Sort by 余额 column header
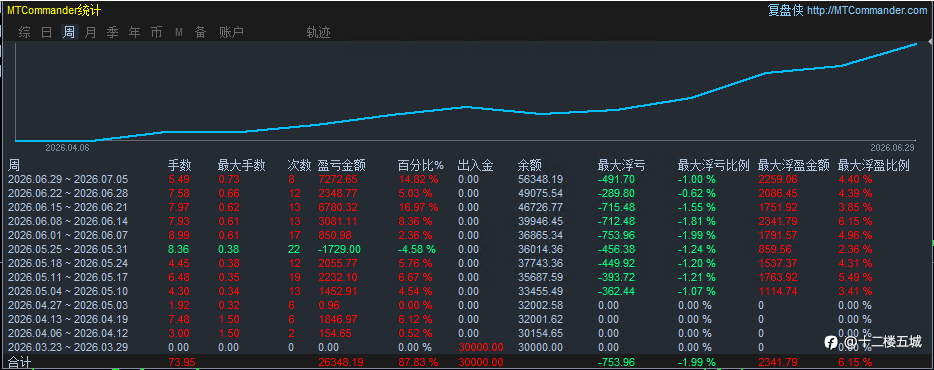 (529, 165)
